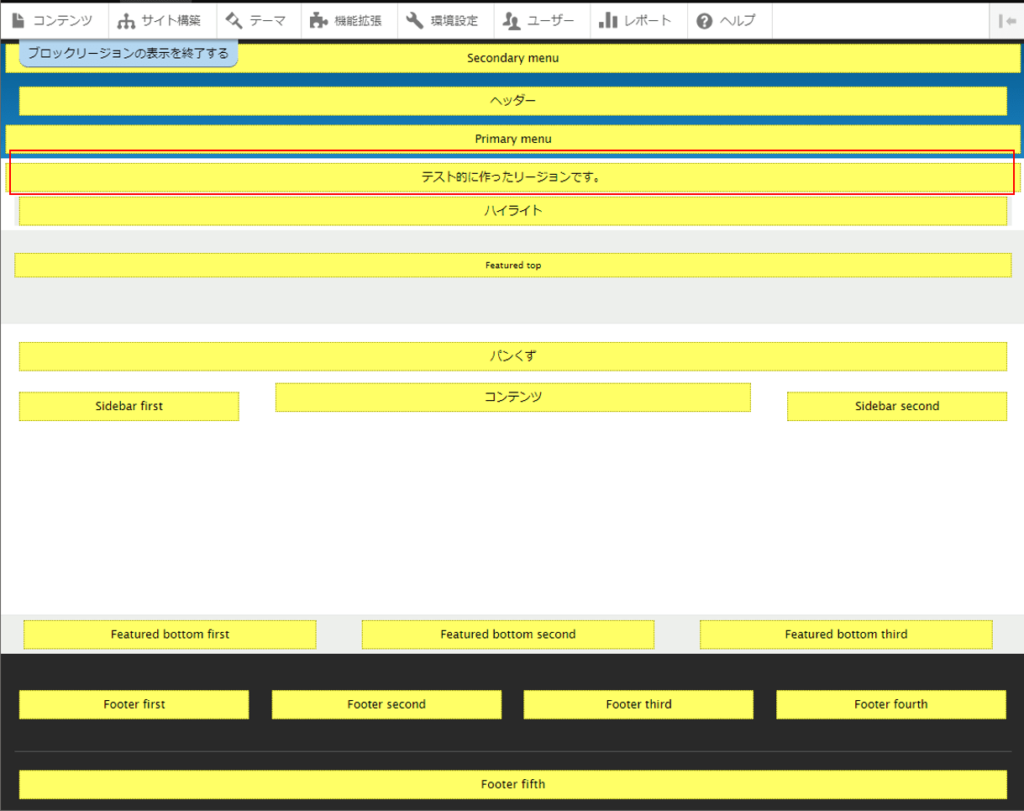Click the sitemap icon for サイト構築
The height and width of the screenshot is (811, 1024).
[126, 20]
